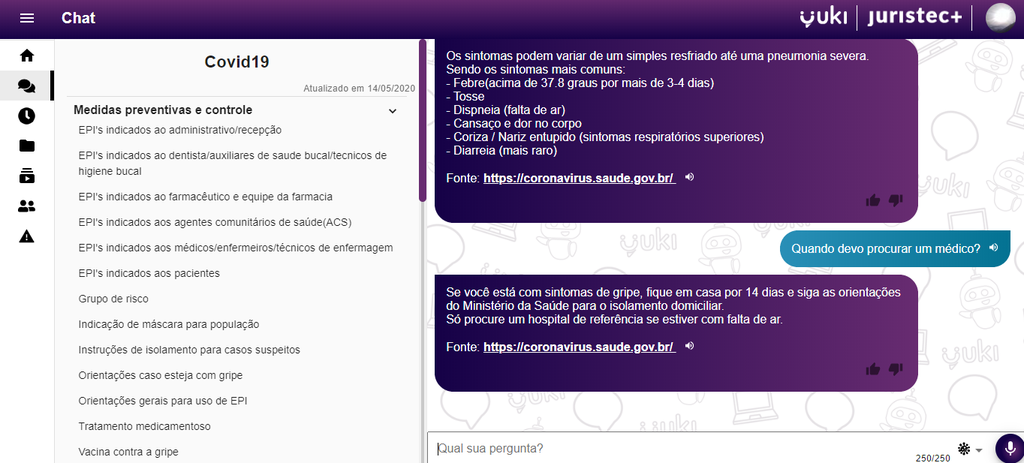Viewport: 1024px width, 463px height.
Task: Click the Chat header title
Action: 78,18
